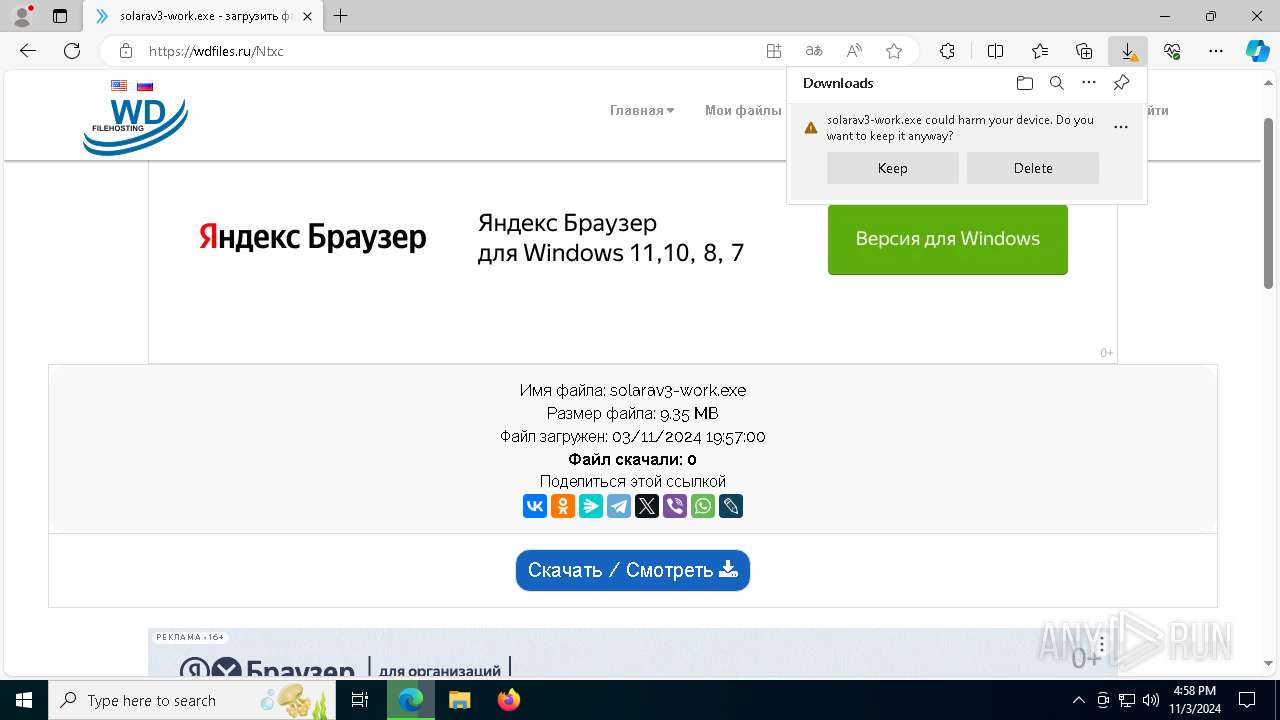Open the Мои файлы menu item
The width and height of the screenshot is (1280, 720).
point(743,110)
